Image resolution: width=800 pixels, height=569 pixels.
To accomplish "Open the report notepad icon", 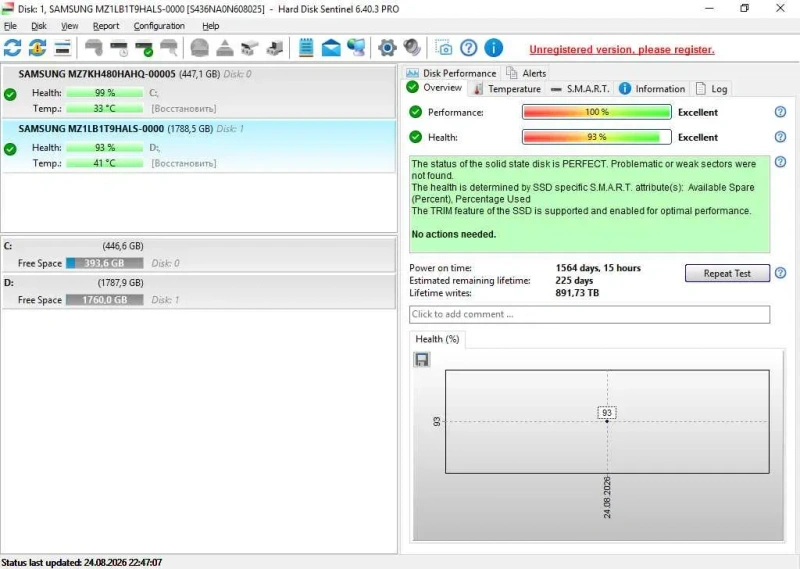I will (306, 48).
